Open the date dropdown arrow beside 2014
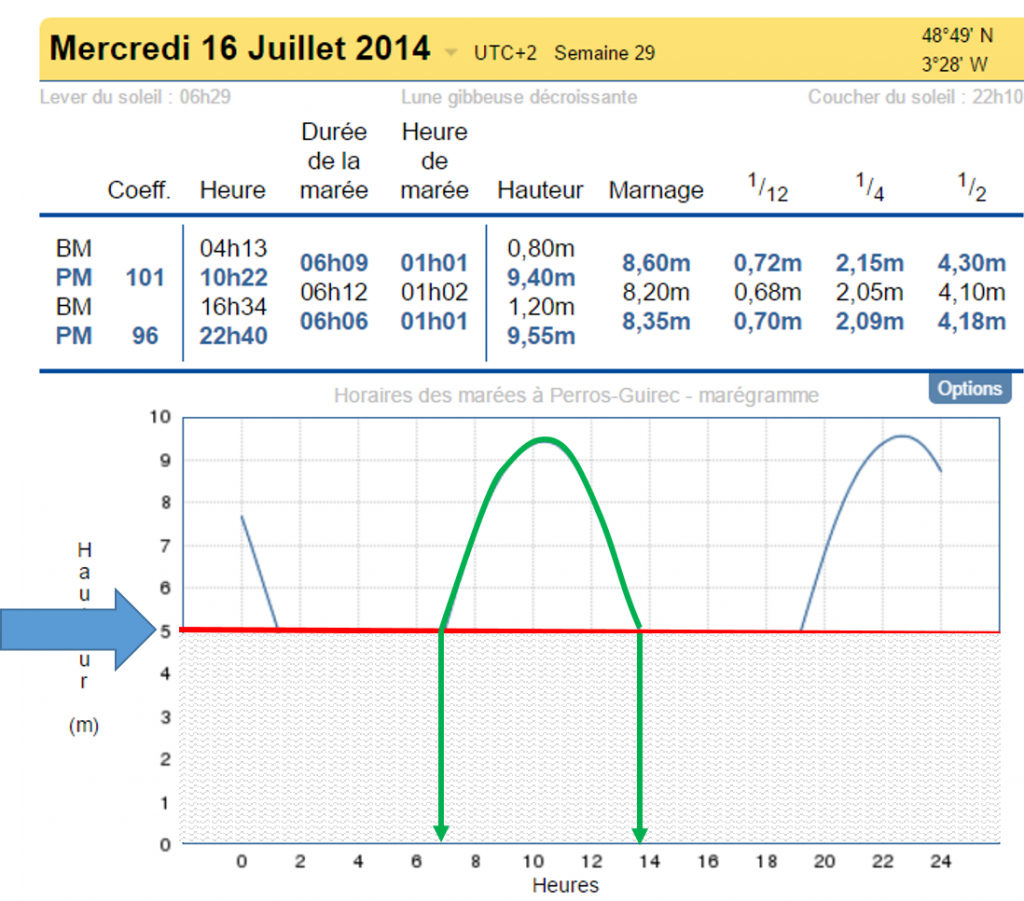1024x901 pixels. 451,52
